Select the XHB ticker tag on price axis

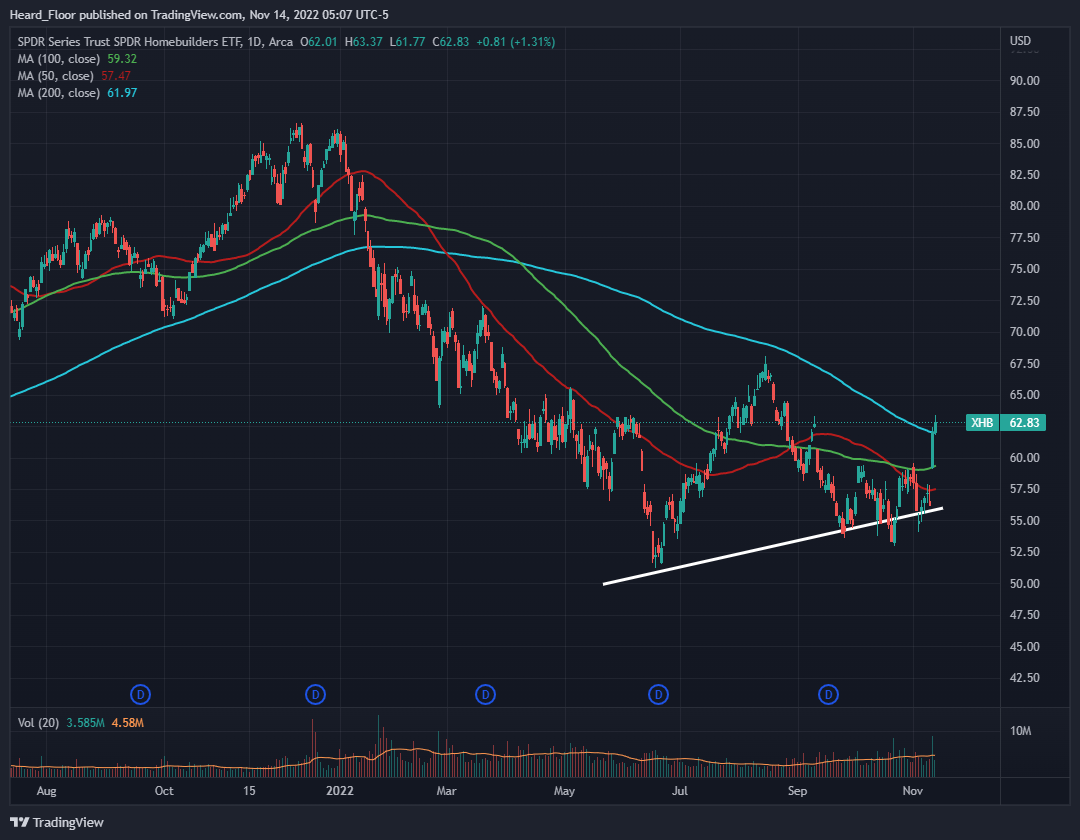pyautogui.click(x=982, y=423)
